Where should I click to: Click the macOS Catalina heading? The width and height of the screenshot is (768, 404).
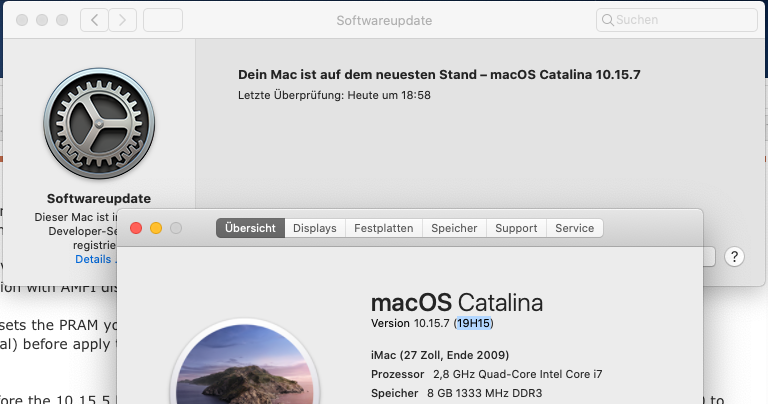click(457, 303)
